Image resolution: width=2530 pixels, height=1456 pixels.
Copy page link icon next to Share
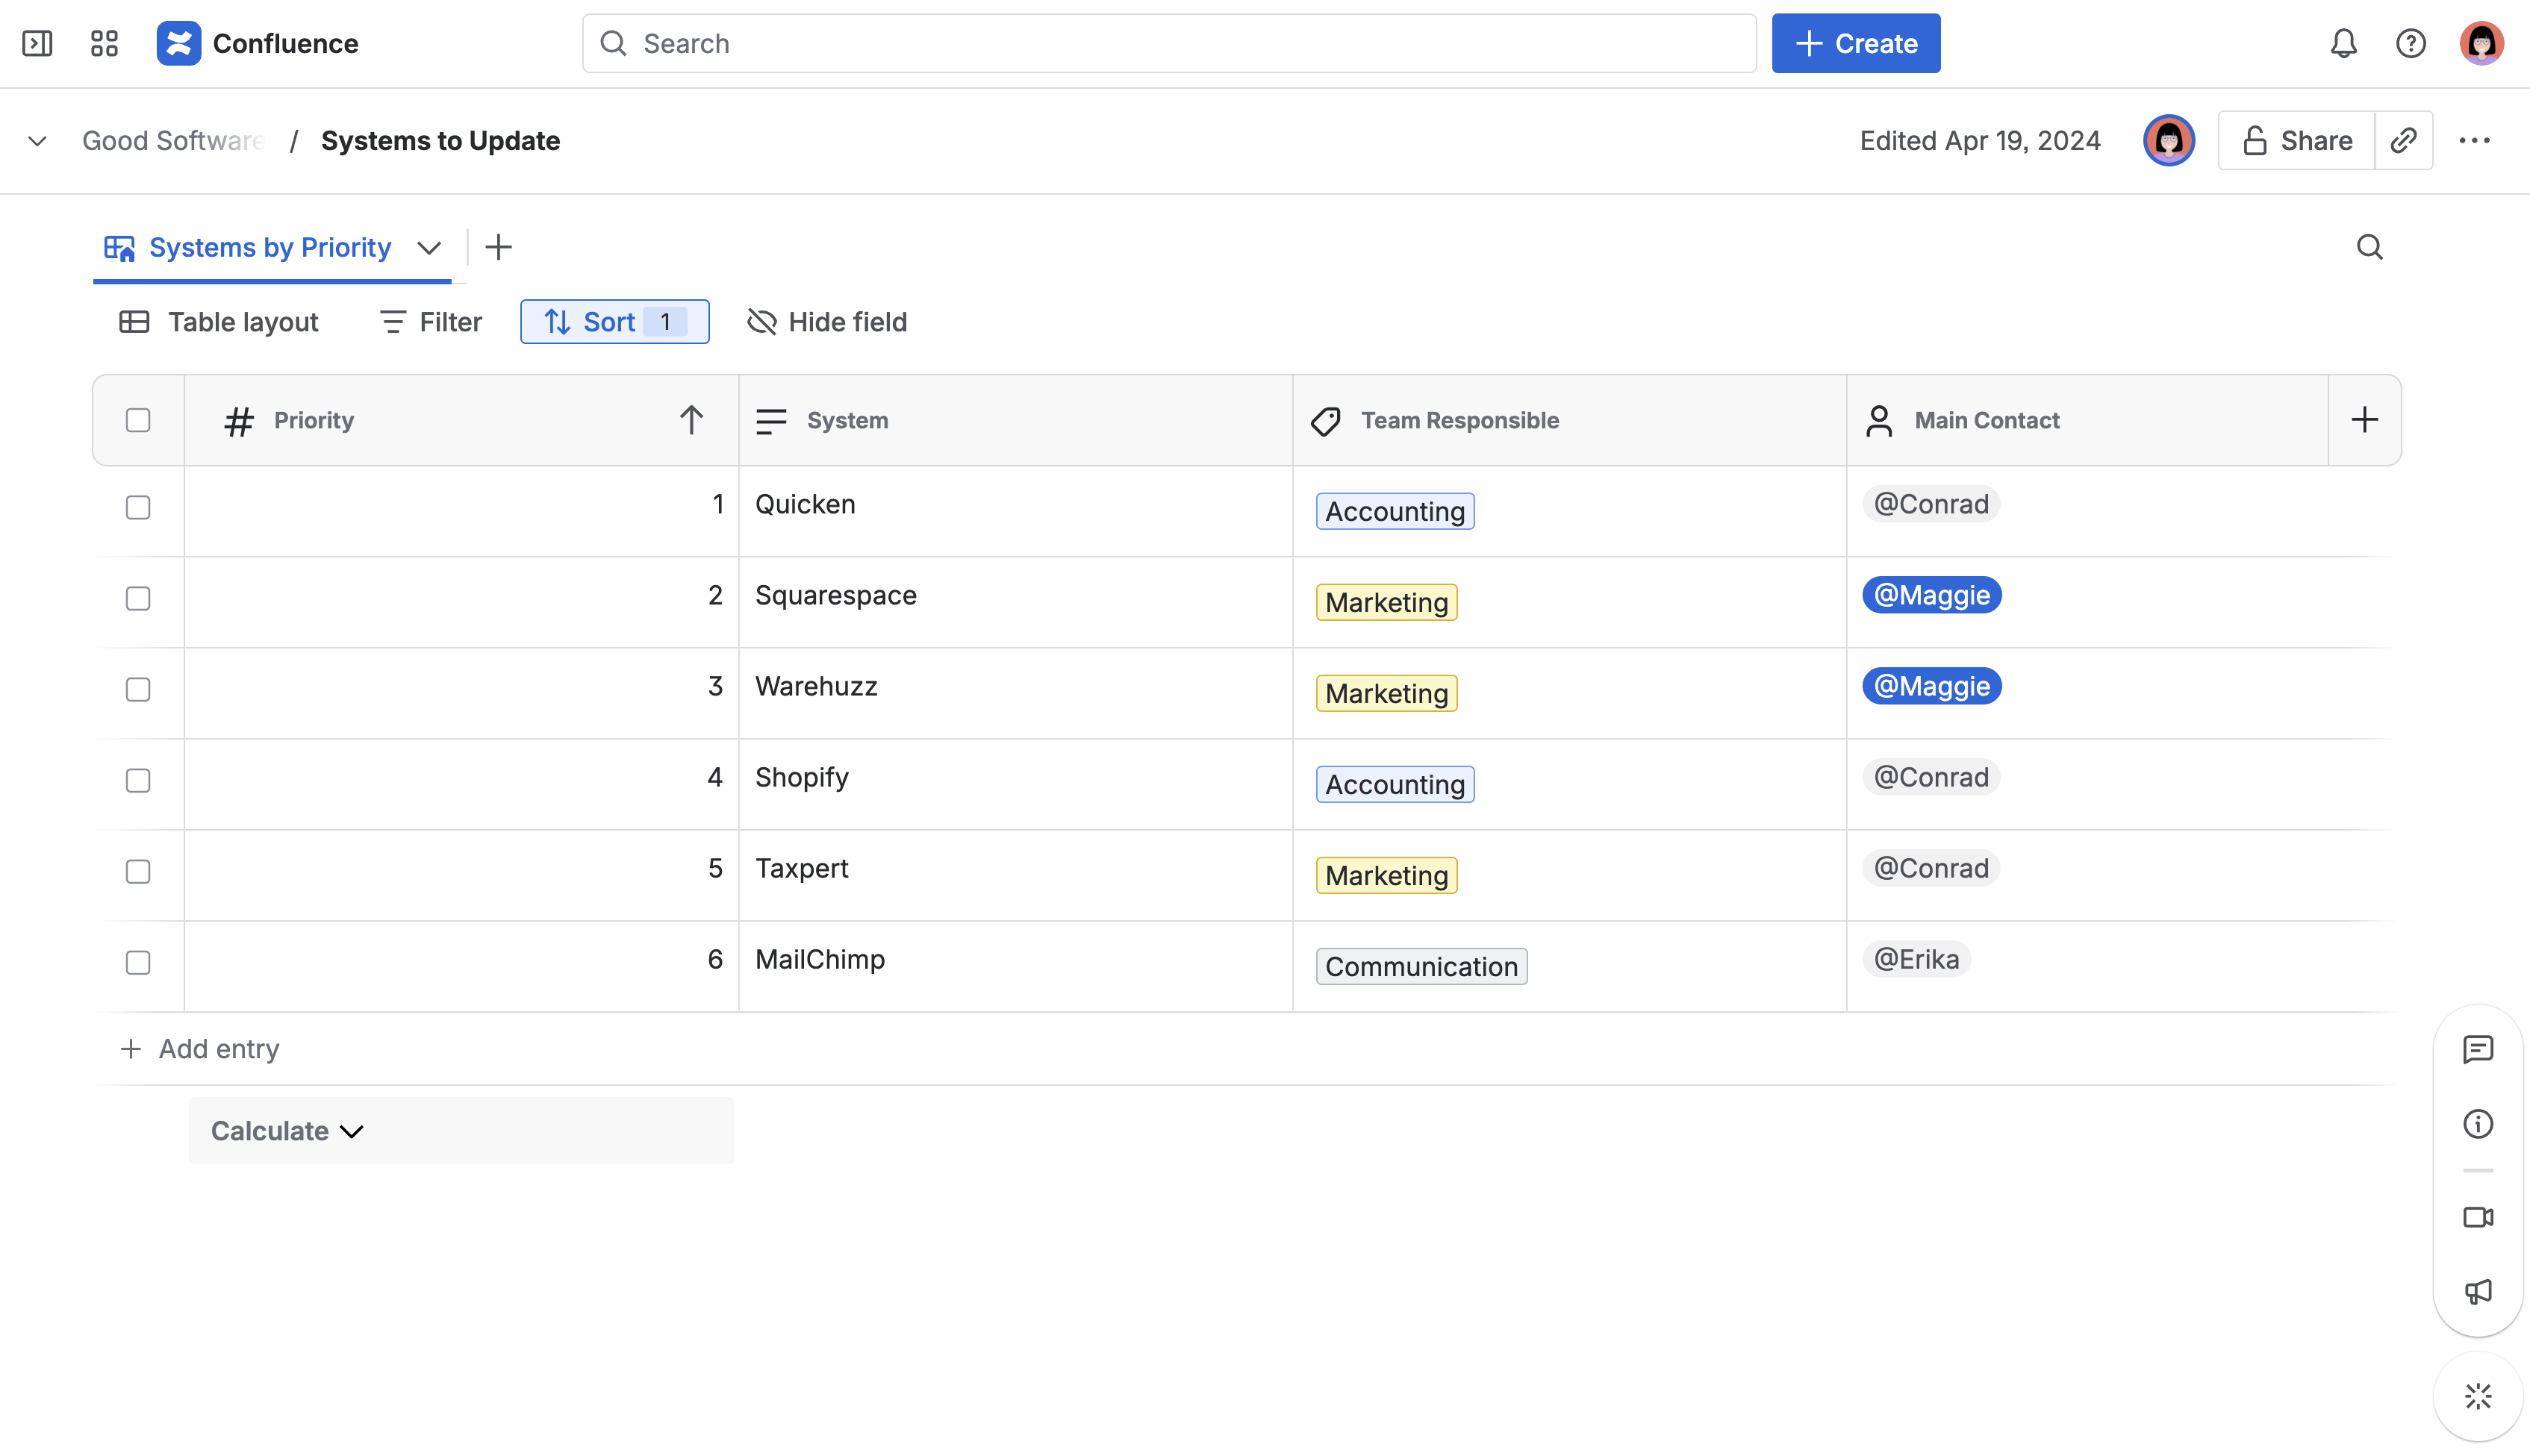pyautogui.click(x=2403, y=140)
